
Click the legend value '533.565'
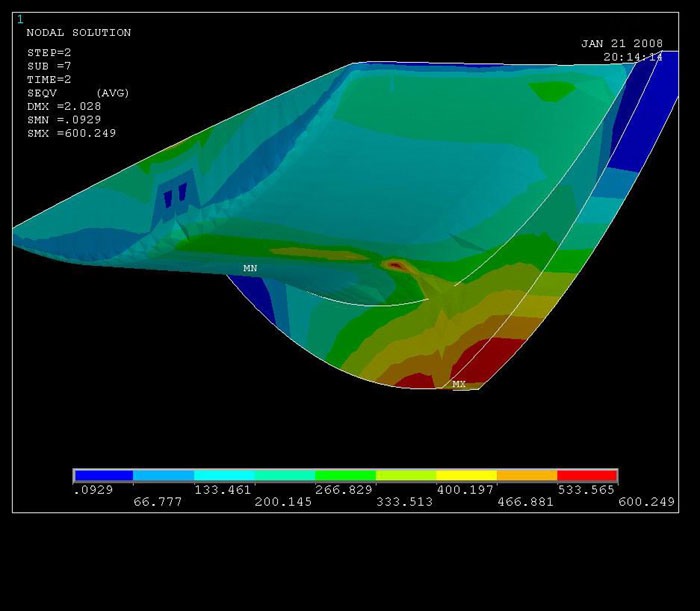click(x=586, y=490)
